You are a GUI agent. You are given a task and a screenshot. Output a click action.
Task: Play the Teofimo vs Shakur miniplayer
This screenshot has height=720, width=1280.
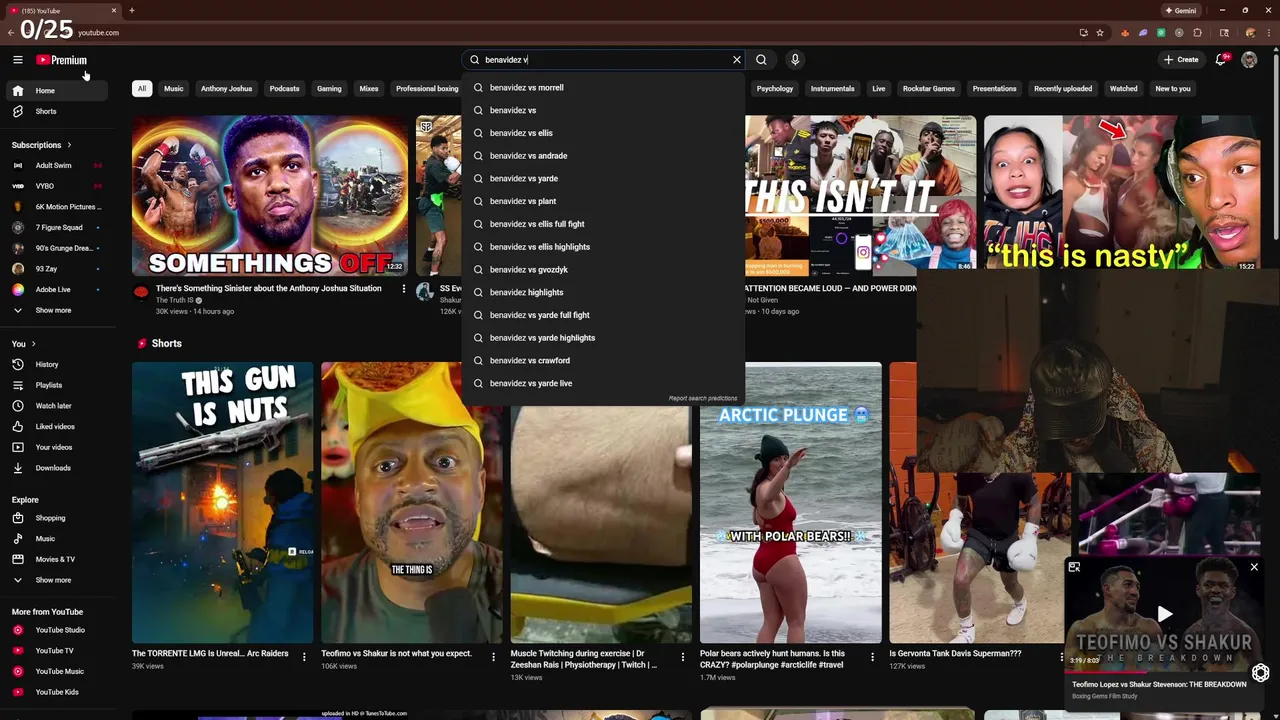[x=1164, y=613]
